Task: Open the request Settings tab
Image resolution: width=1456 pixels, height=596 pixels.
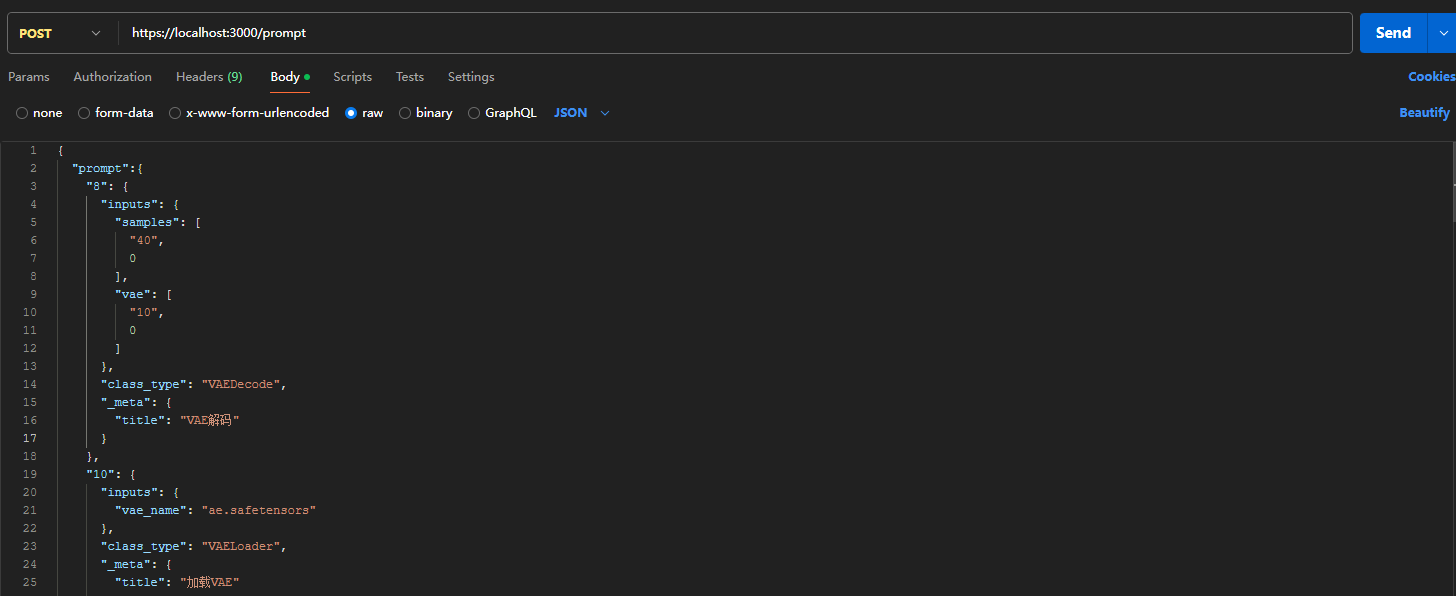Action: [x=471, y=77]
